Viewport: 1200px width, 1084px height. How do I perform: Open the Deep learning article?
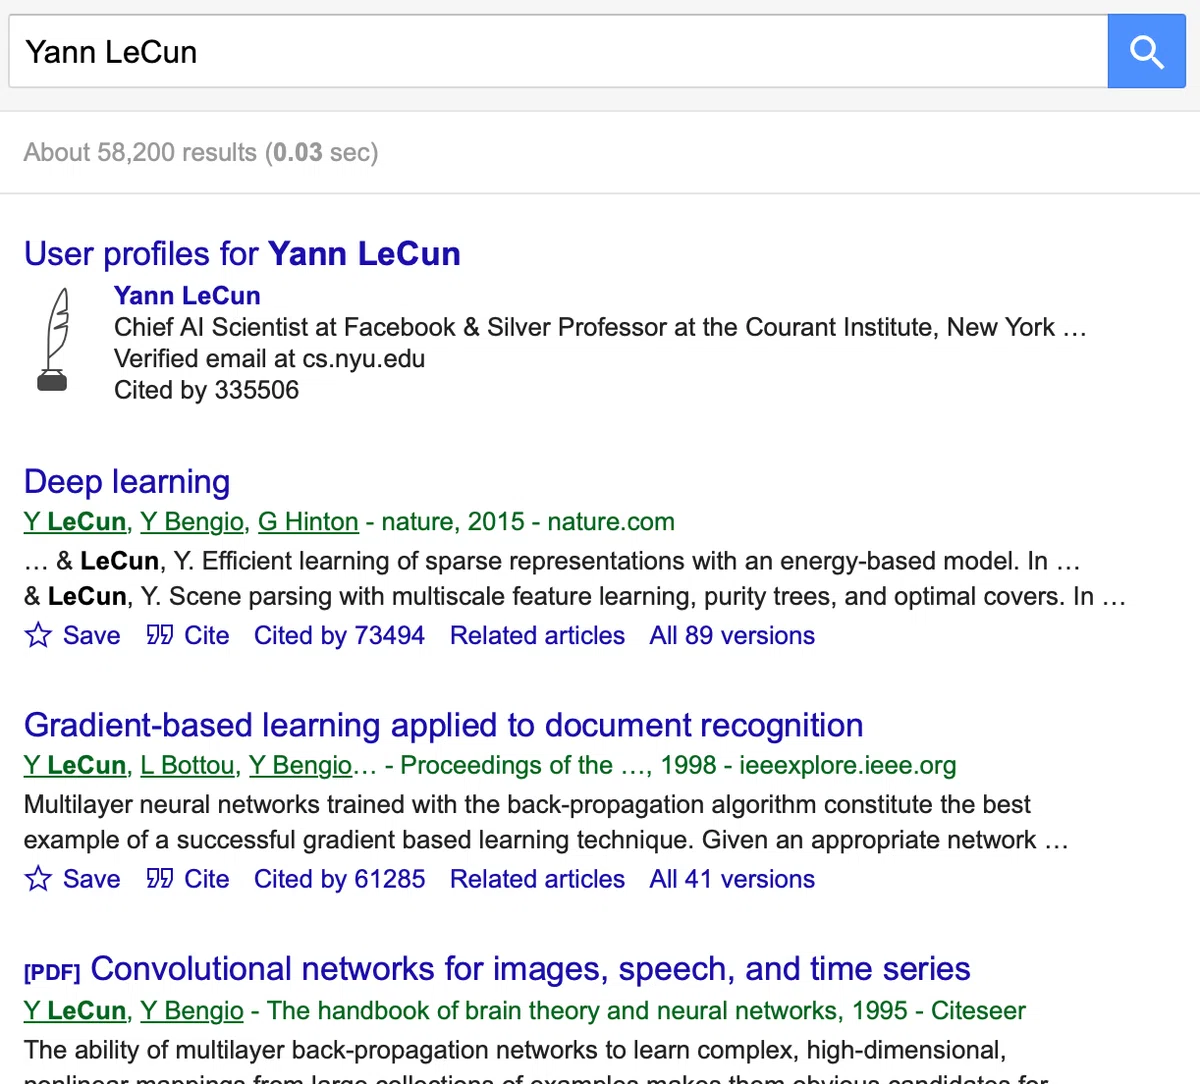pos(127,482)
